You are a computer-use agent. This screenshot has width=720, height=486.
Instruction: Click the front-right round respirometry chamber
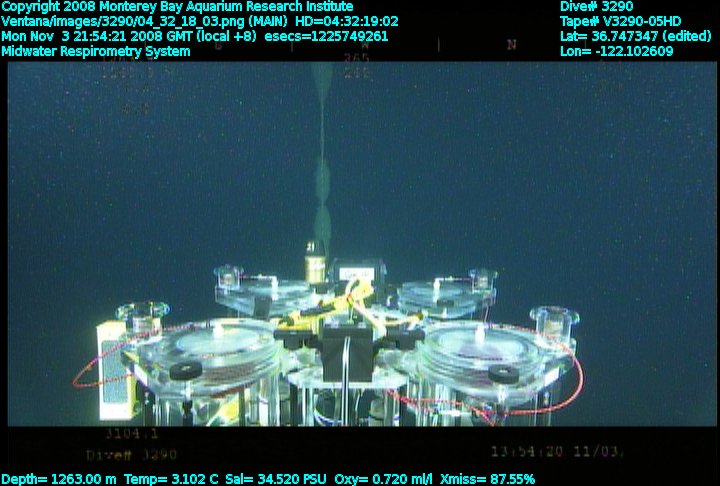483,350
